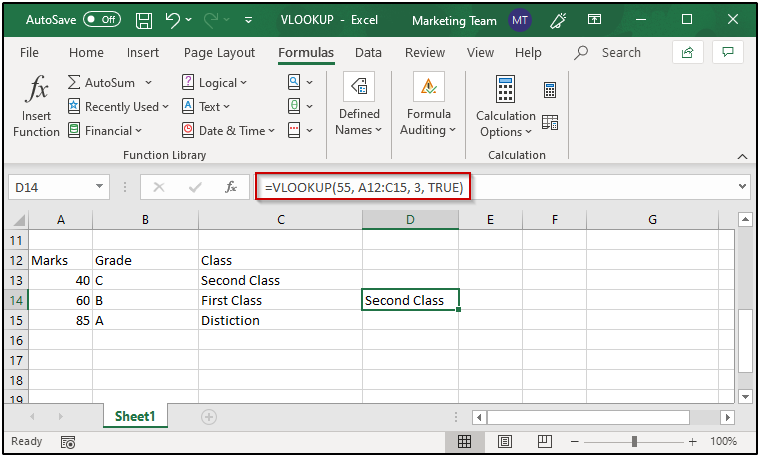Zoom in with plus button
Screen dimensions: 760x457
pyautogui.click(x=693, y=441)
